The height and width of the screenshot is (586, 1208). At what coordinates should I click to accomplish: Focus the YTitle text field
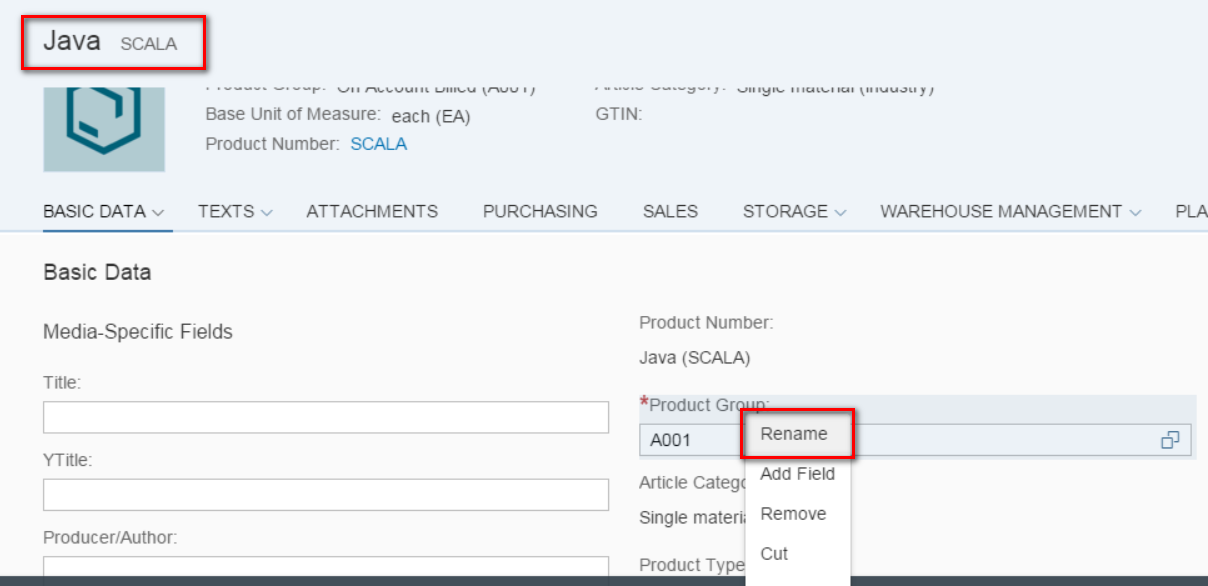(325, 494)
